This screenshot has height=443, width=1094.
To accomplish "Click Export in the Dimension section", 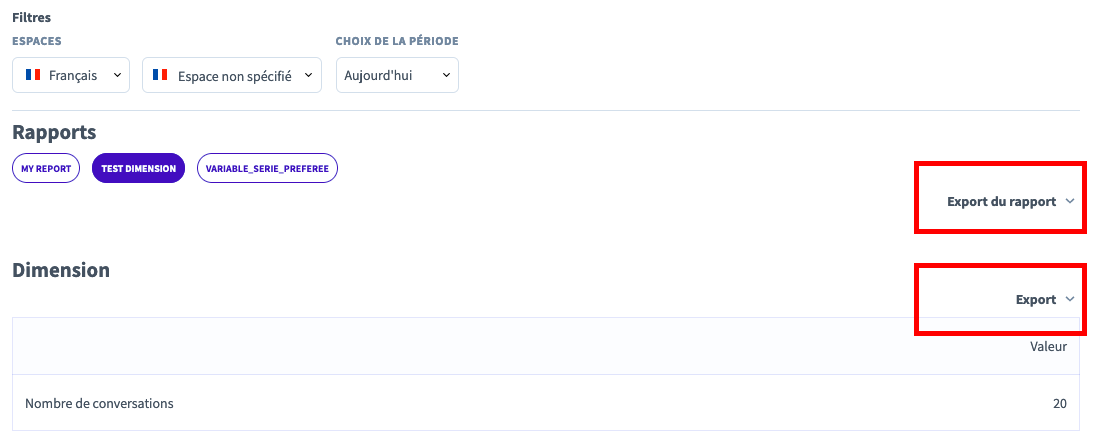I will click(1035, 300).
